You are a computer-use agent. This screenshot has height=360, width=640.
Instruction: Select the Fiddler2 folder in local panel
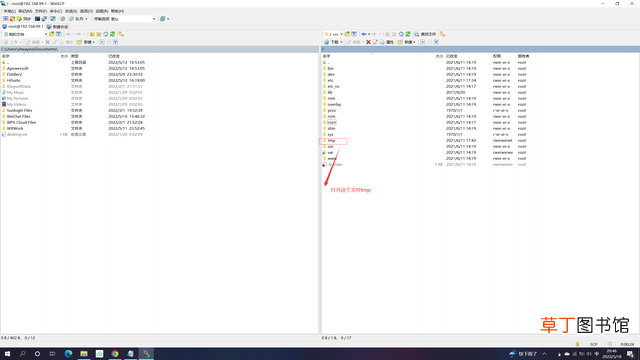tap(14, 74)
